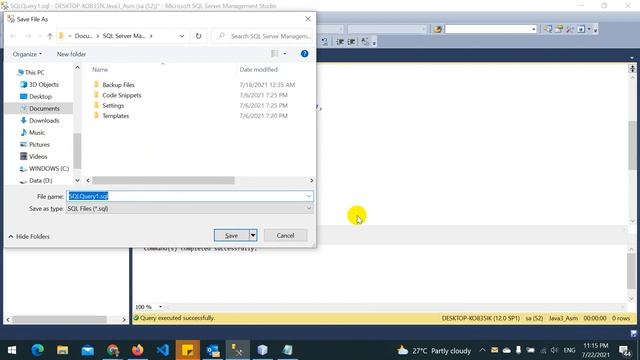Select the Backup Files folder
640x360 pixels.
118,84
